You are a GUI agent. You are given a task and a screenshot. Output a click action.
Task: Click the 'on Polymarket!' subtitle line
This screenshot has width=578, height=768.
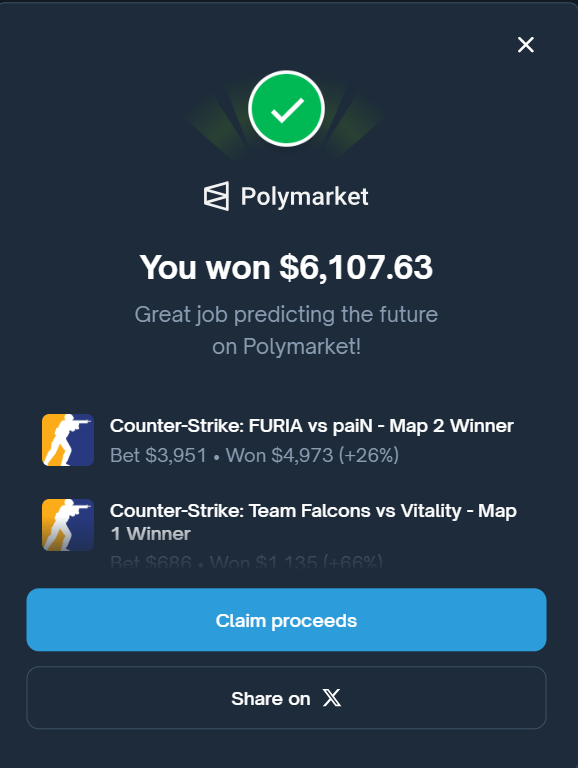point(287,347)
